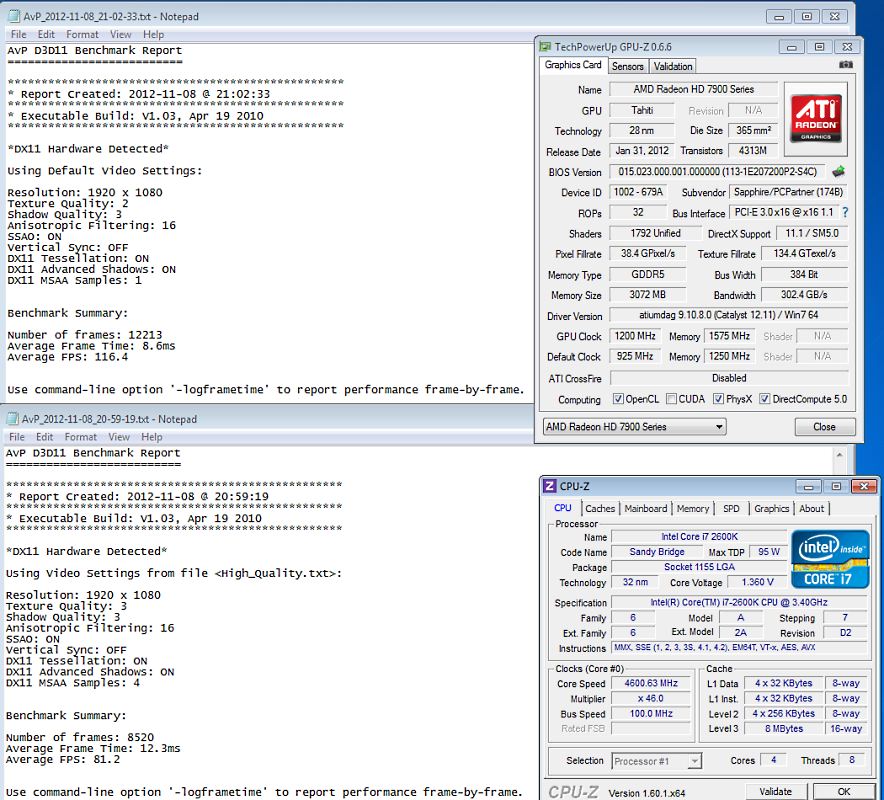This screenshot has height=800, width=884.
Task: Click 'Using Video Settings from file' line
Action: [x=174, y=573]
